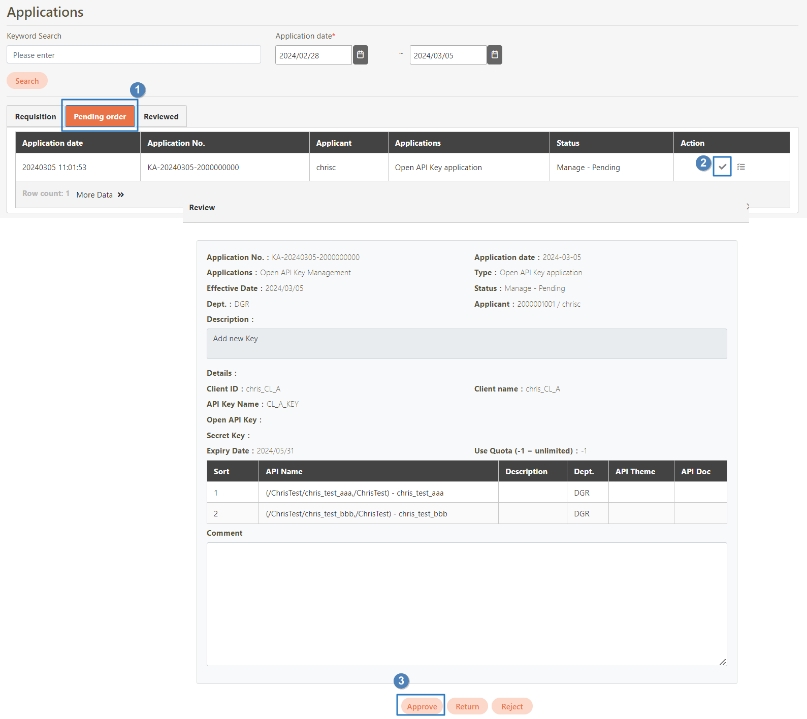Click the Return button

[467, 706]
